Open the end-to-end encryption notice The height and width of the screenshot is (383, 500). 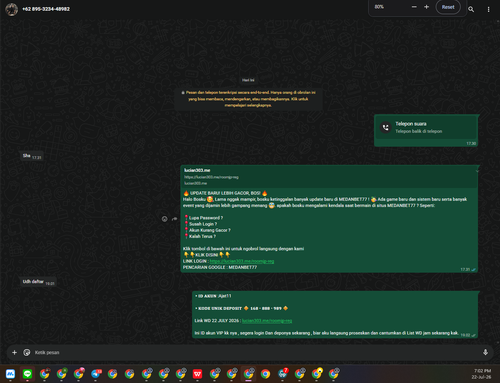(248, 99)
